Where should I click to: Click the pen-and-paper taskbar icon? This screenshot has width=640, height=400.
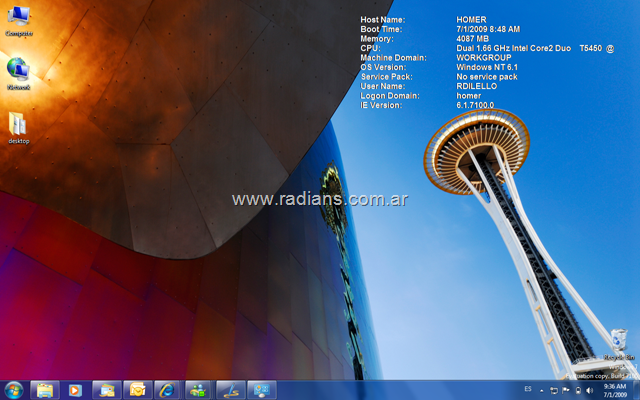[x=230, y=389]
